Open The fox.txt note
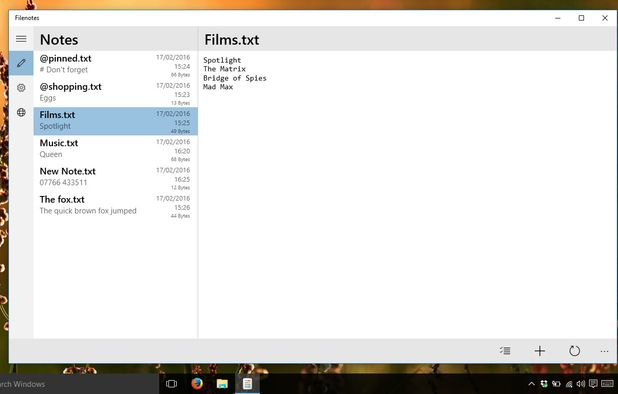This screenshot has width=618, height=394. (x=115, y=206)
